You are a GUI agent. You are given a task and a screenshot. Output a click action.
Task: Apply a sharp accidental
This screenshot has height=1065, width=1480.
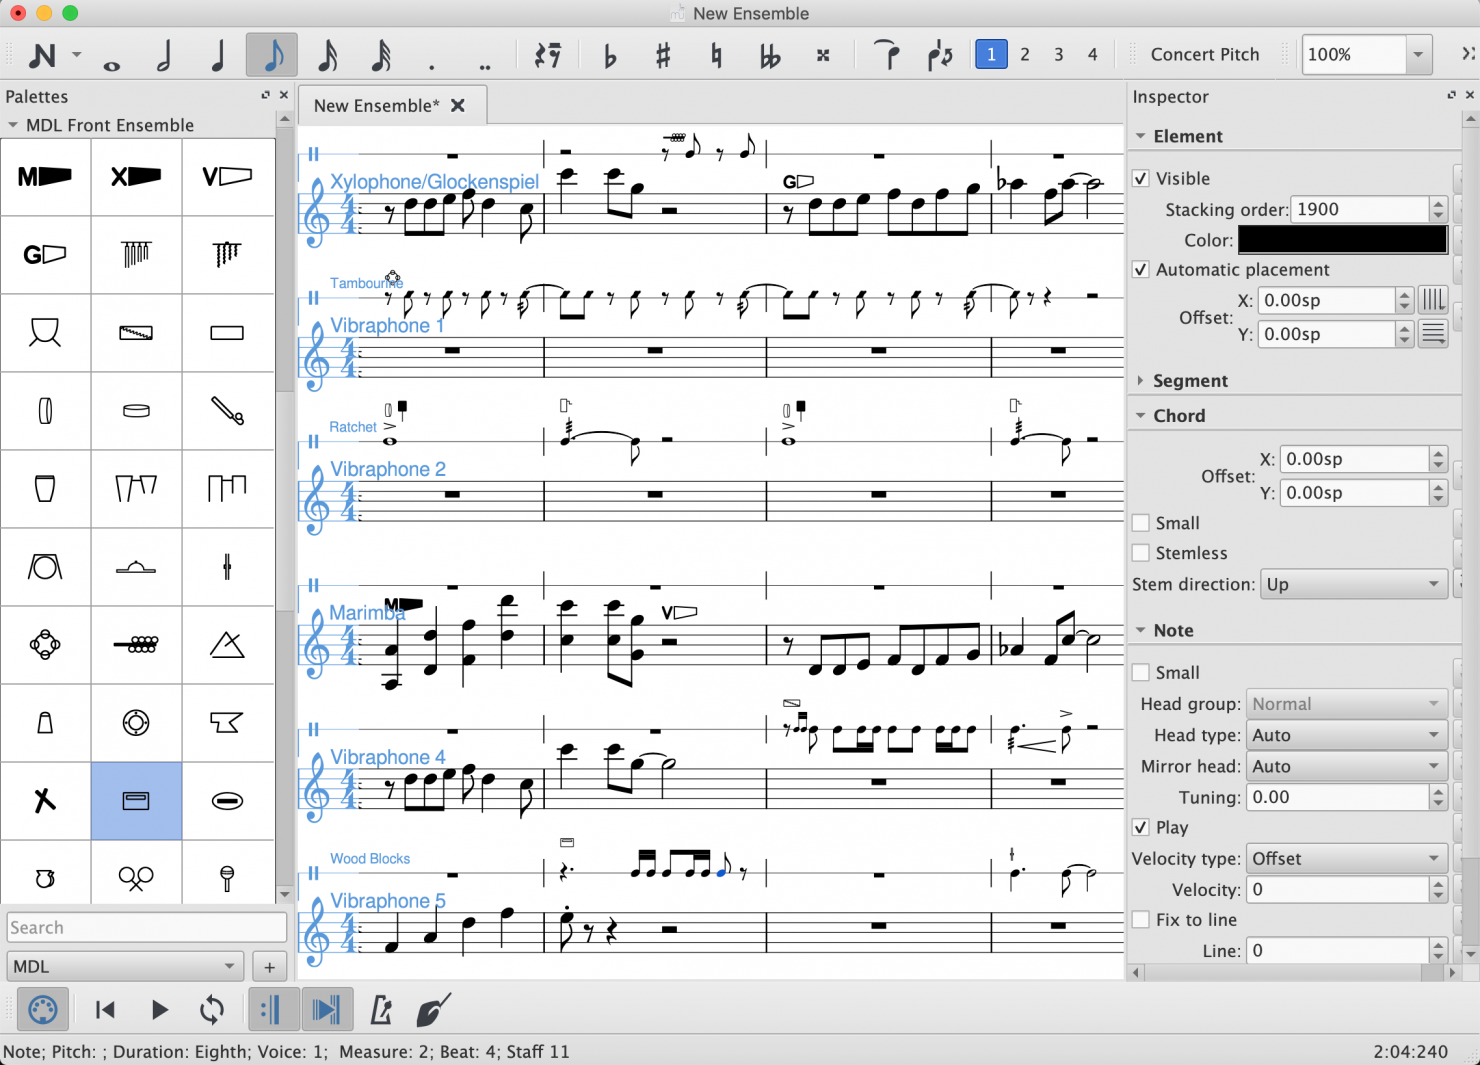point(661,55)
